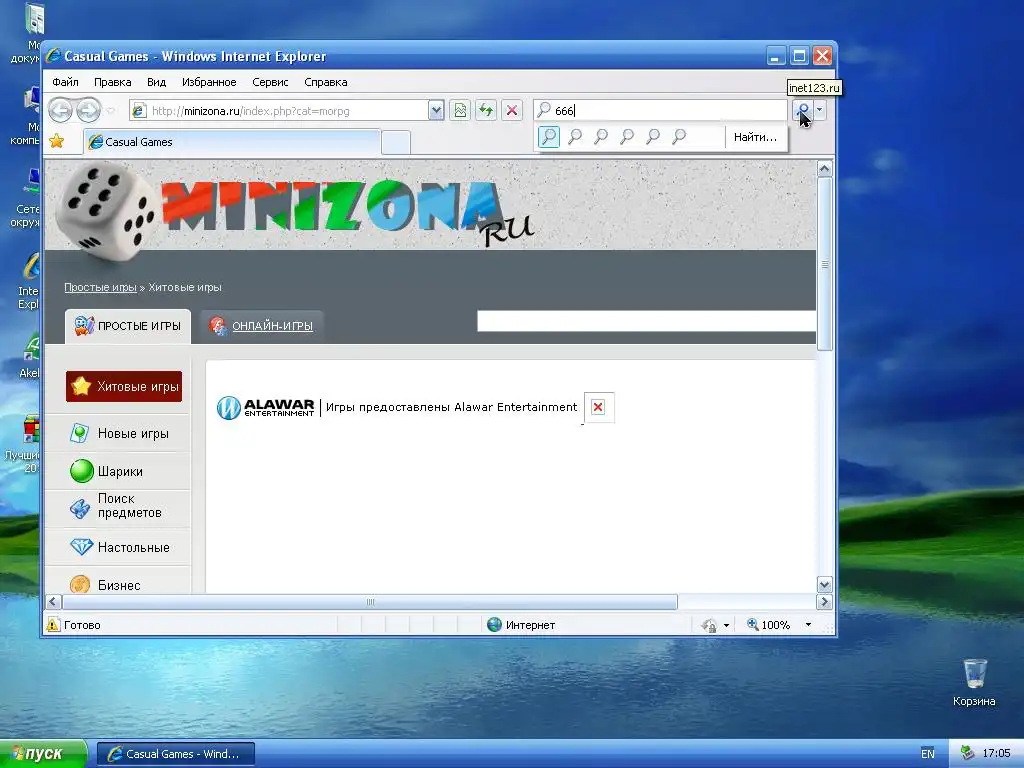Select the Хитовые игры category
The height and width of the screenshot is (768, 1024).
[124, 387]
